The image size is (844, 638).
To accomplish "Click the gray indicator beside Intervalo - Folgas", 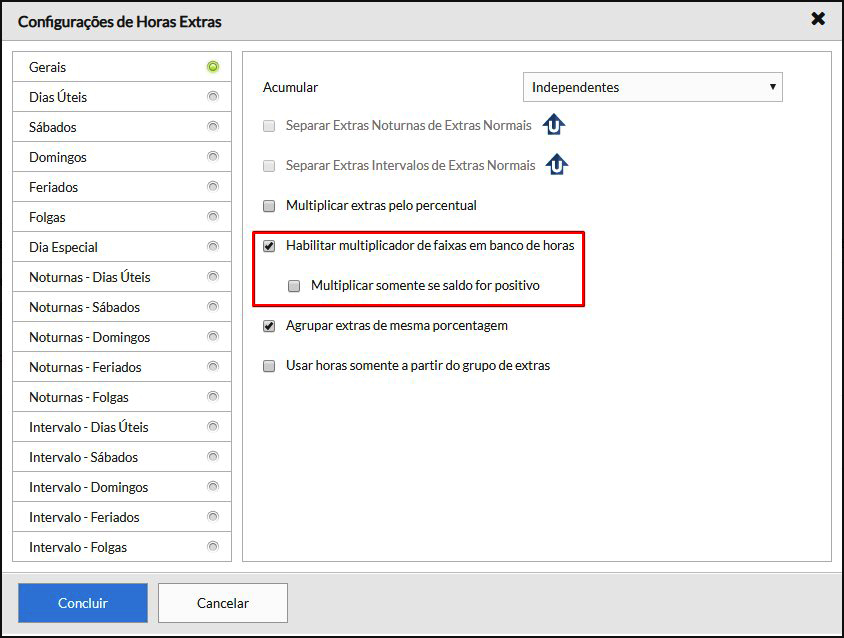I will point(213,547).
